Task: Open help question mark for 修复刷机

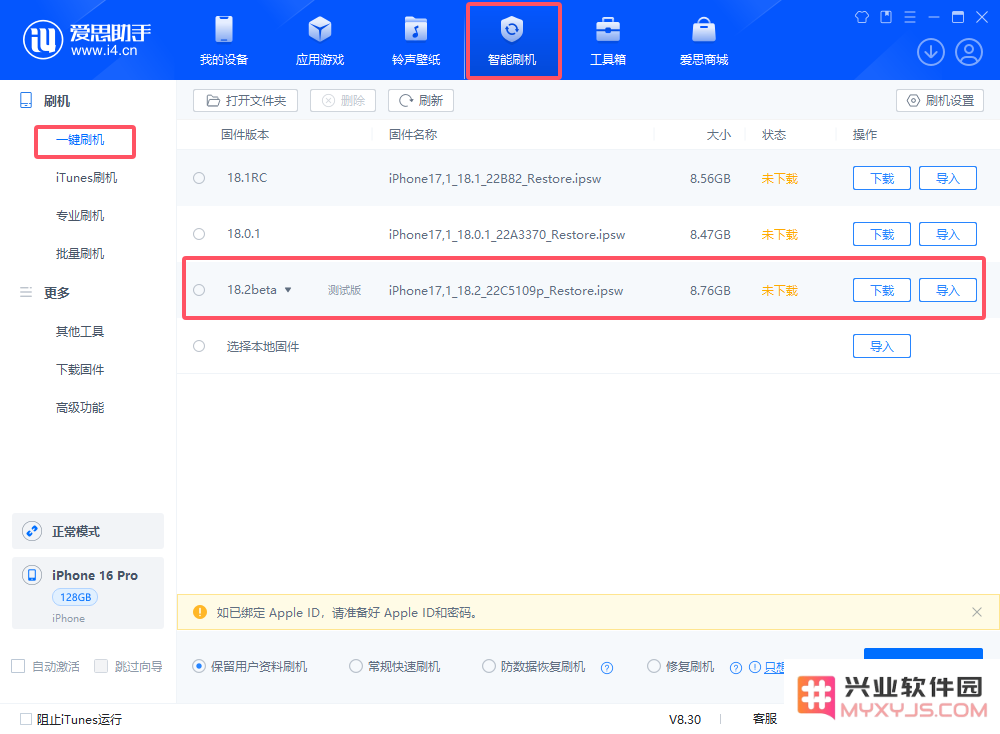Action: [x=736, y=668]
